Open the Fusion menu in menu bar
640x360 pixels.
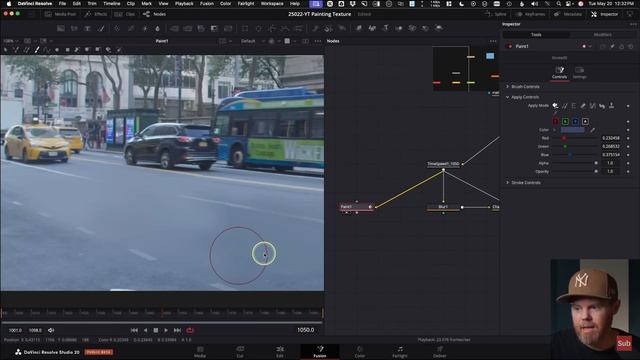pyautogui.click(x=207, y=3)
